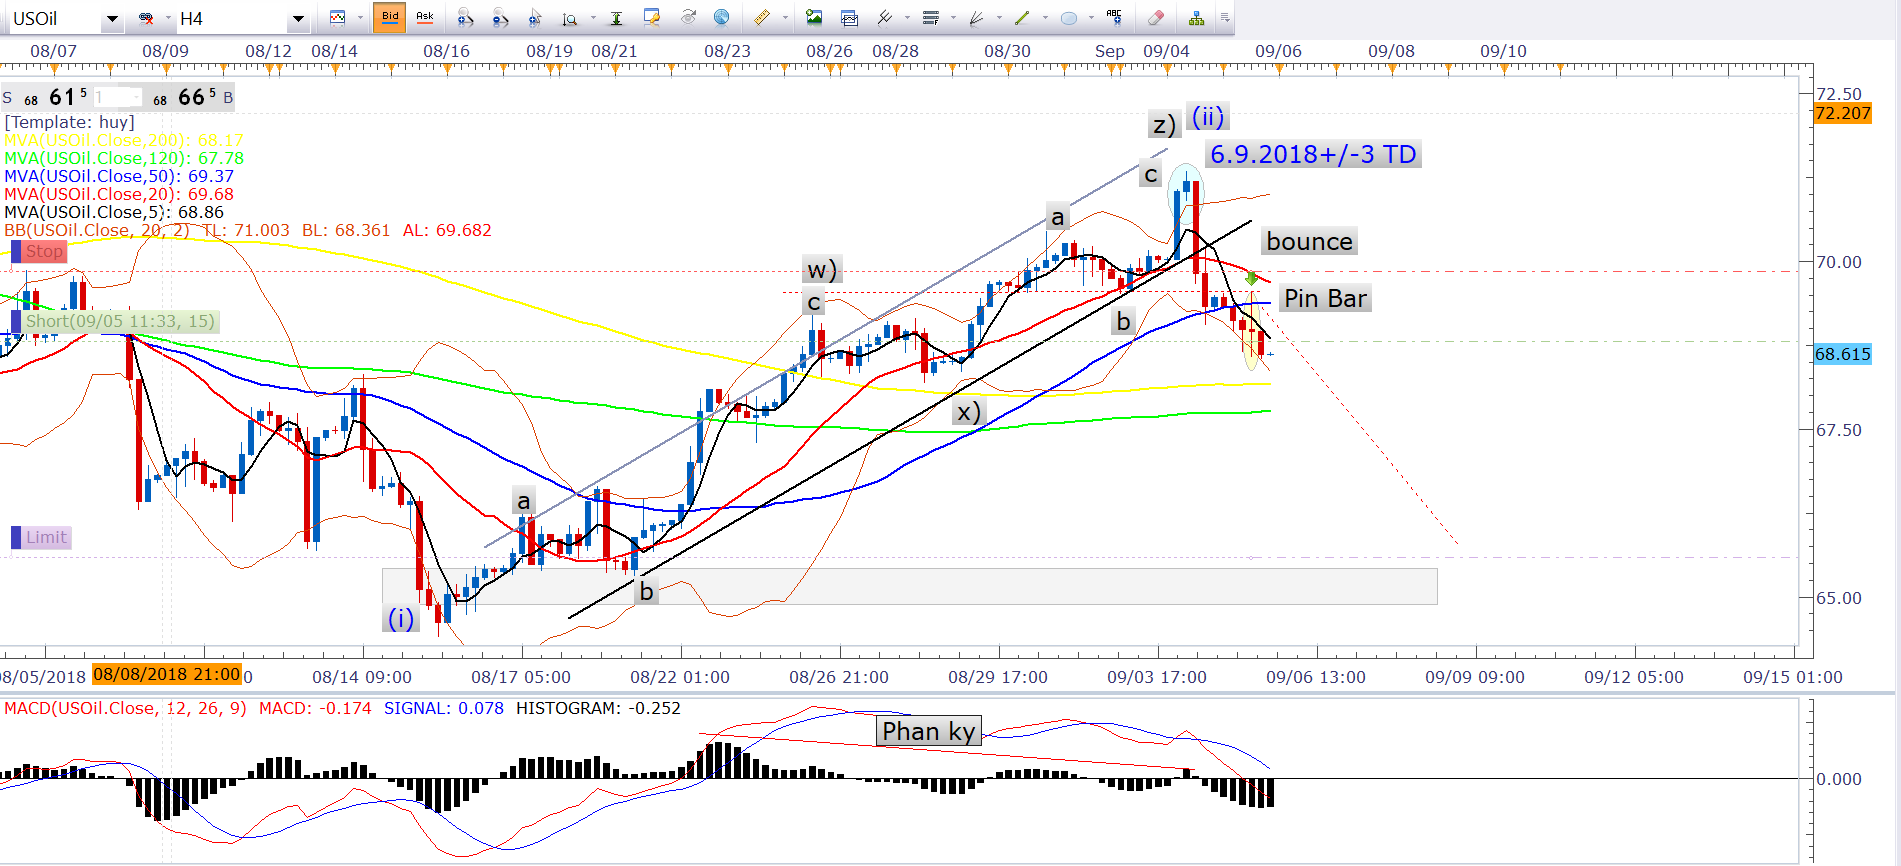The height and width of the screenshot is (866, 1901).
Task: Select the eraser tool
Action: [x=1155, y=18]
